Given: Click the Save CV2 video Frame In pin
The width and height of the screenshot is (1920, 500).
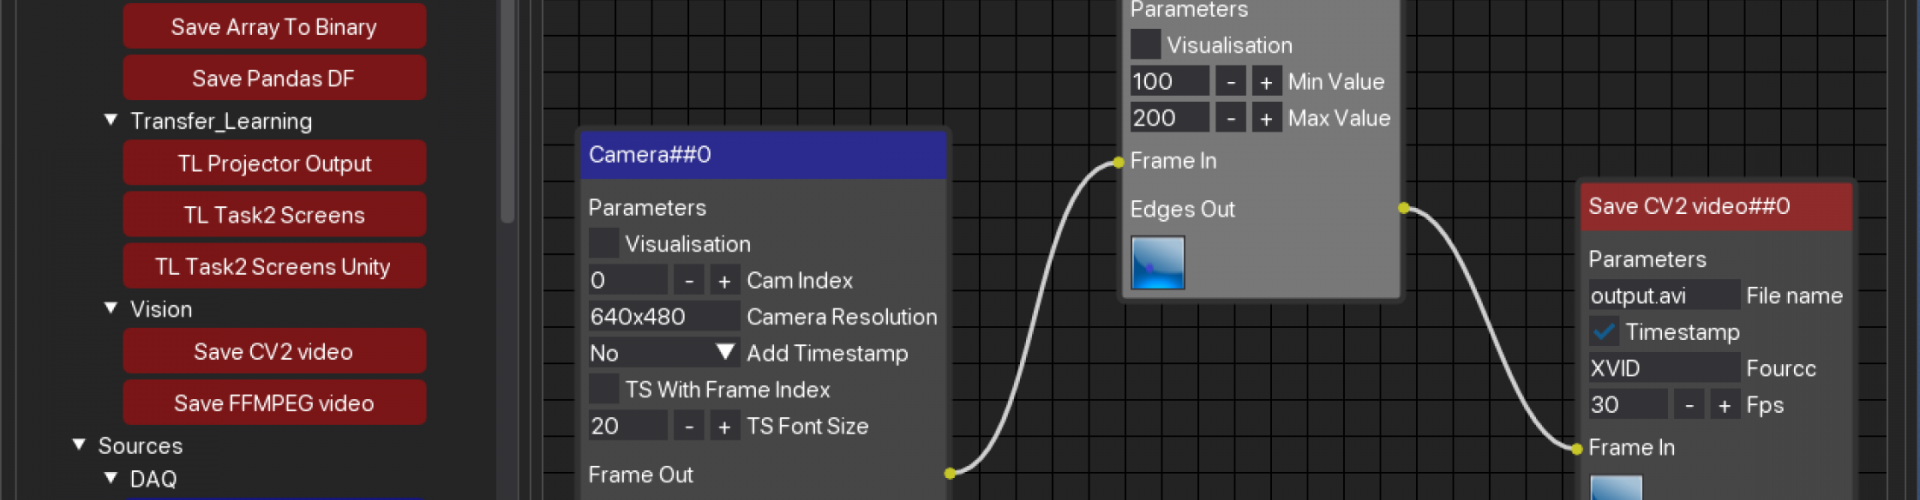Looking at the screenshot, I should [1577, 449].
